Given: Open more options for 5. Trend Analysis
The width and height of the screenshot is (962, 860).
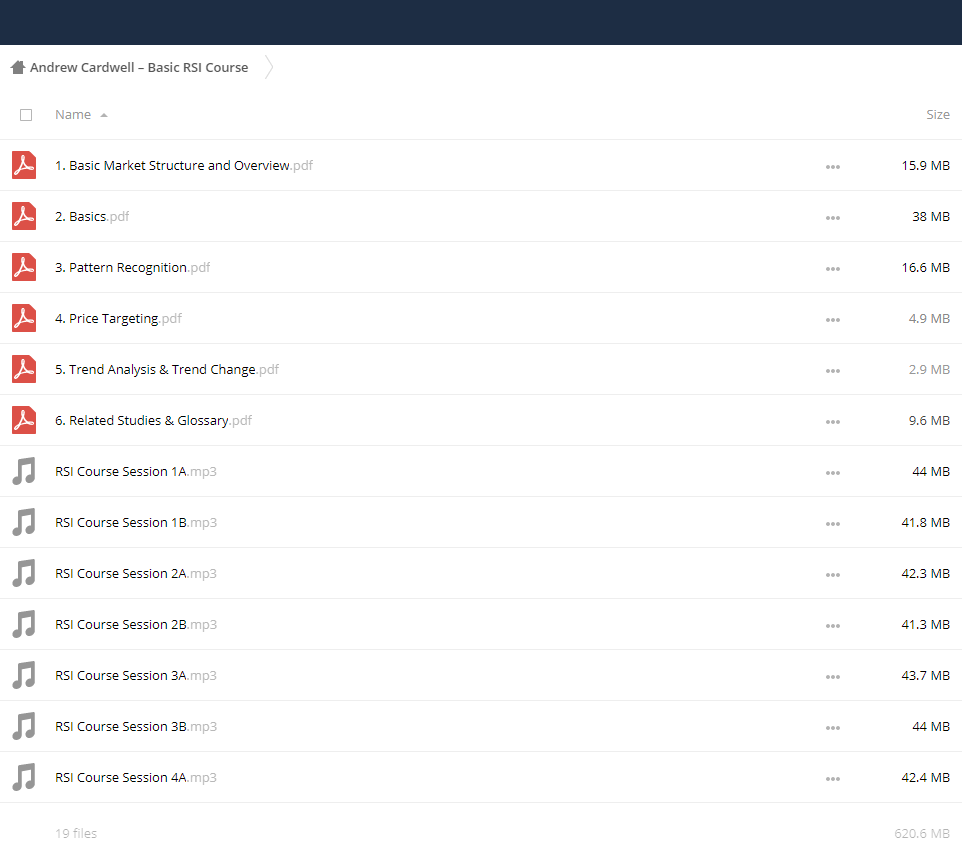Looking at the screenshot, I should coord(833,370).
